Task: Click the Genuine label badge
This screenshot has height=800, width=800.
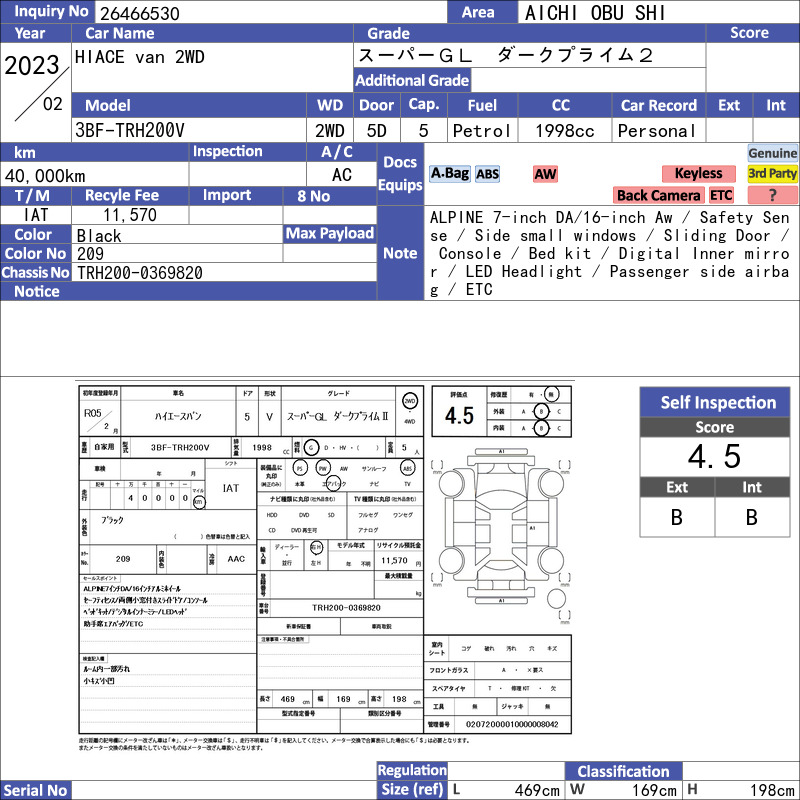Action: (x=772, y=153)
